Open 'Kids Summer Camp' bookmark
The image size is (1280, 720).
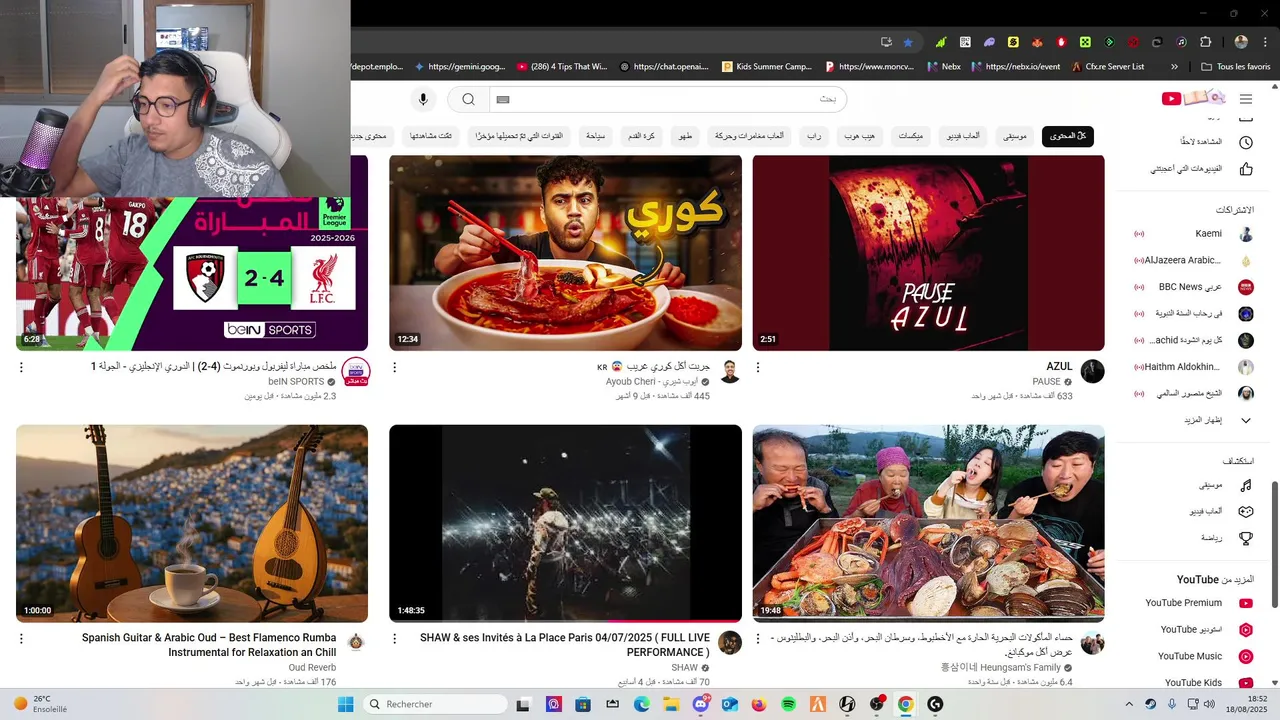click(x=767, y=67)
